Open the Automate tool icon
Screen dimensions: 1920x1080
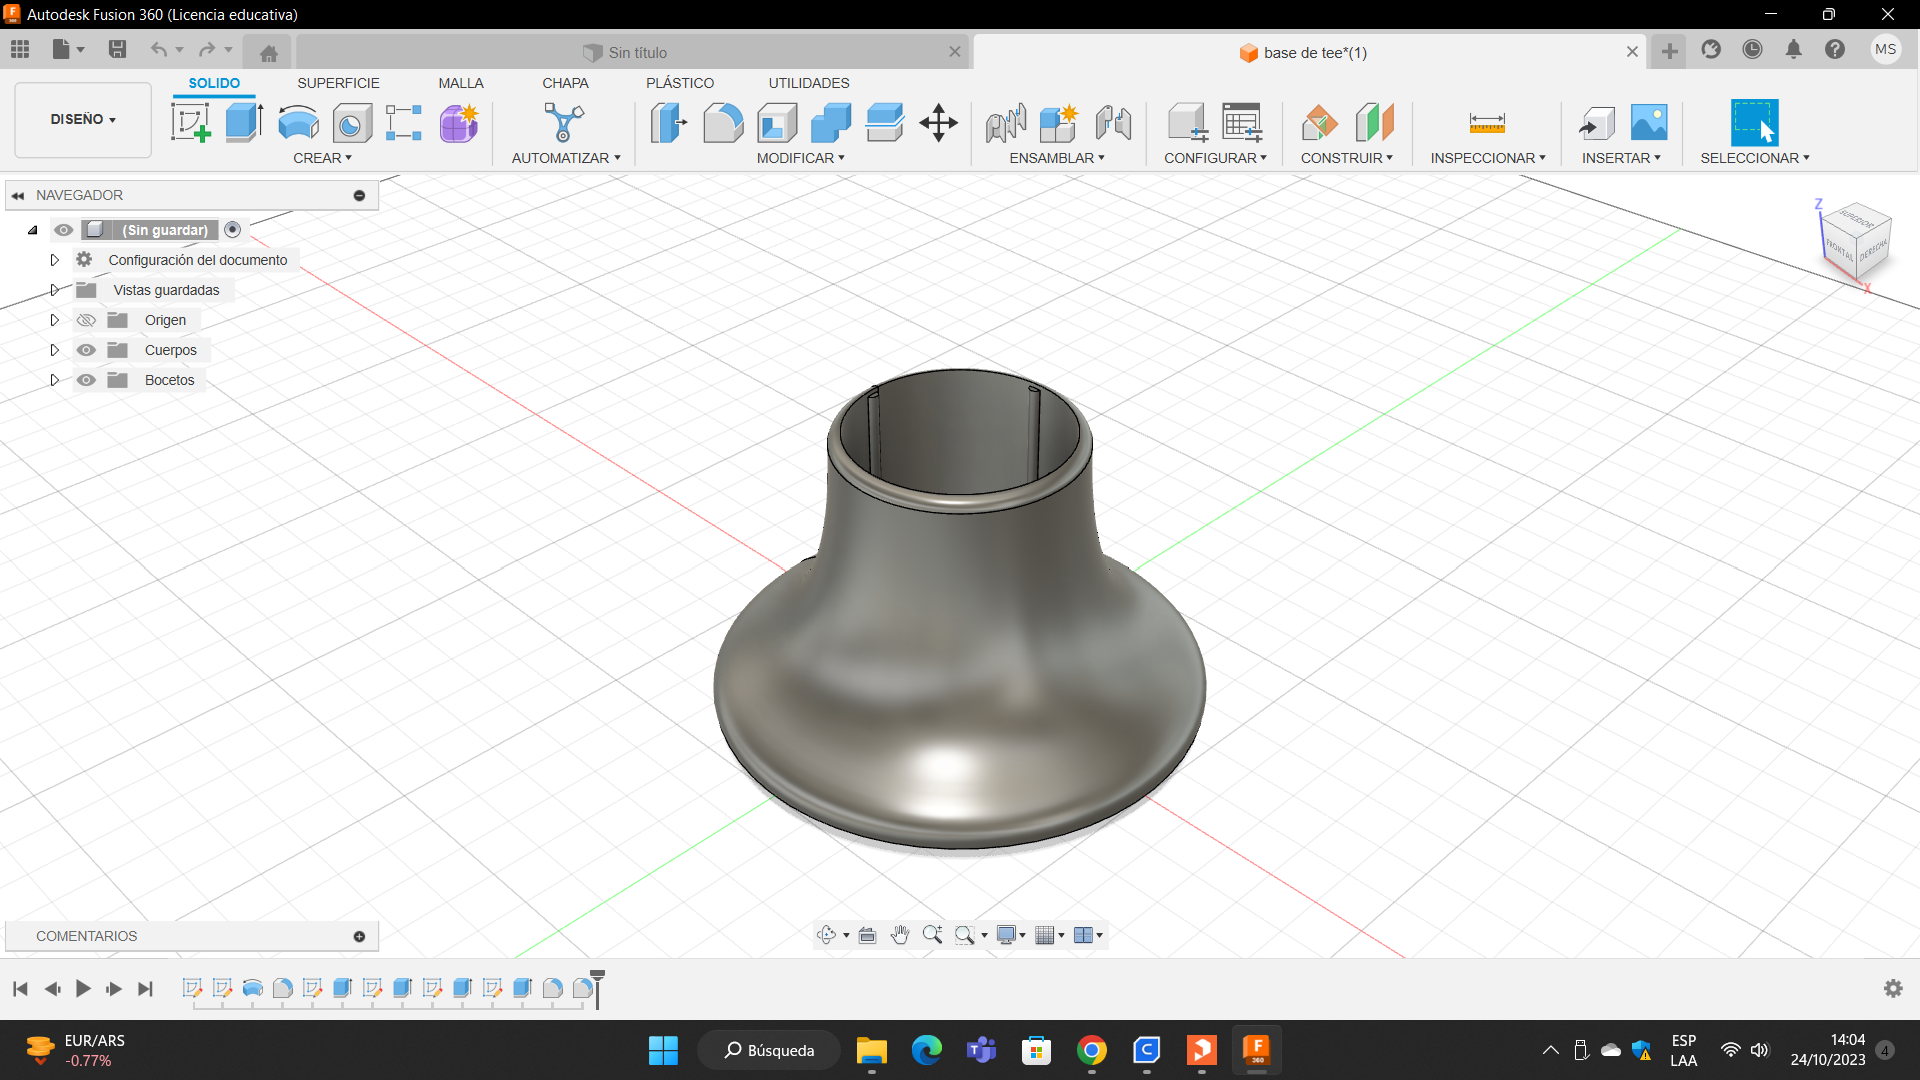point(564,123)
